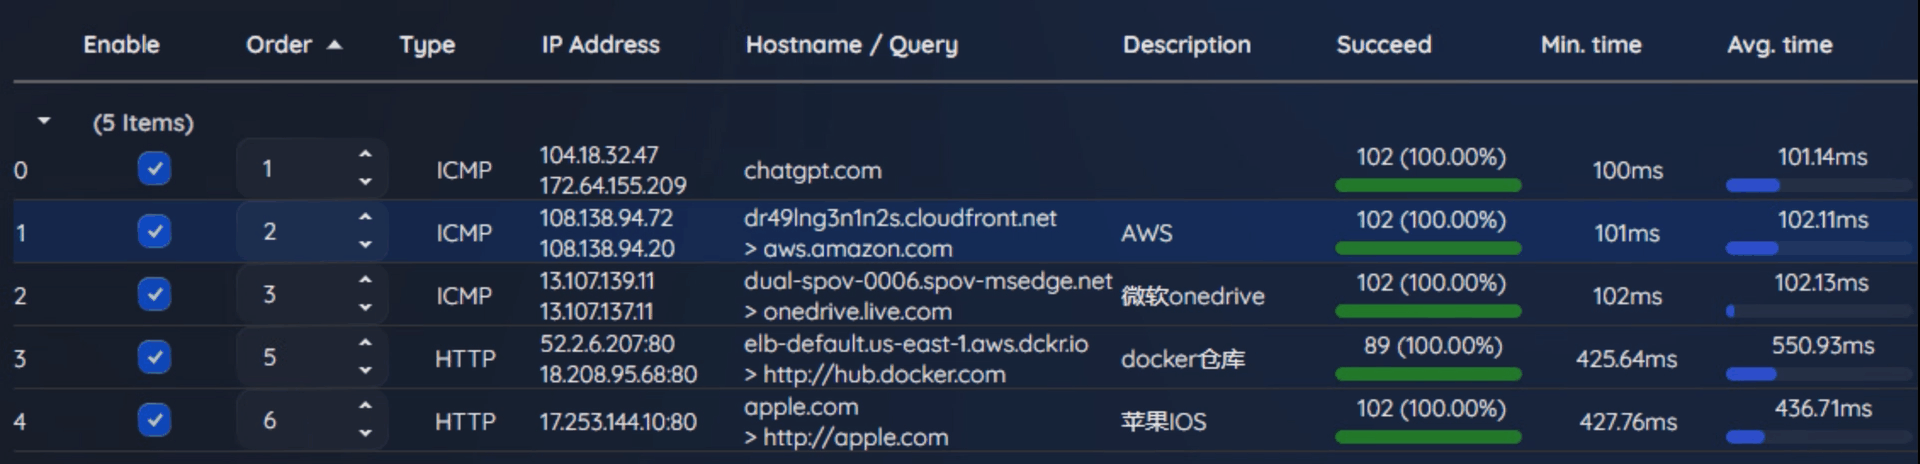Click the Order ascending sort arrow

click(335, 45)
